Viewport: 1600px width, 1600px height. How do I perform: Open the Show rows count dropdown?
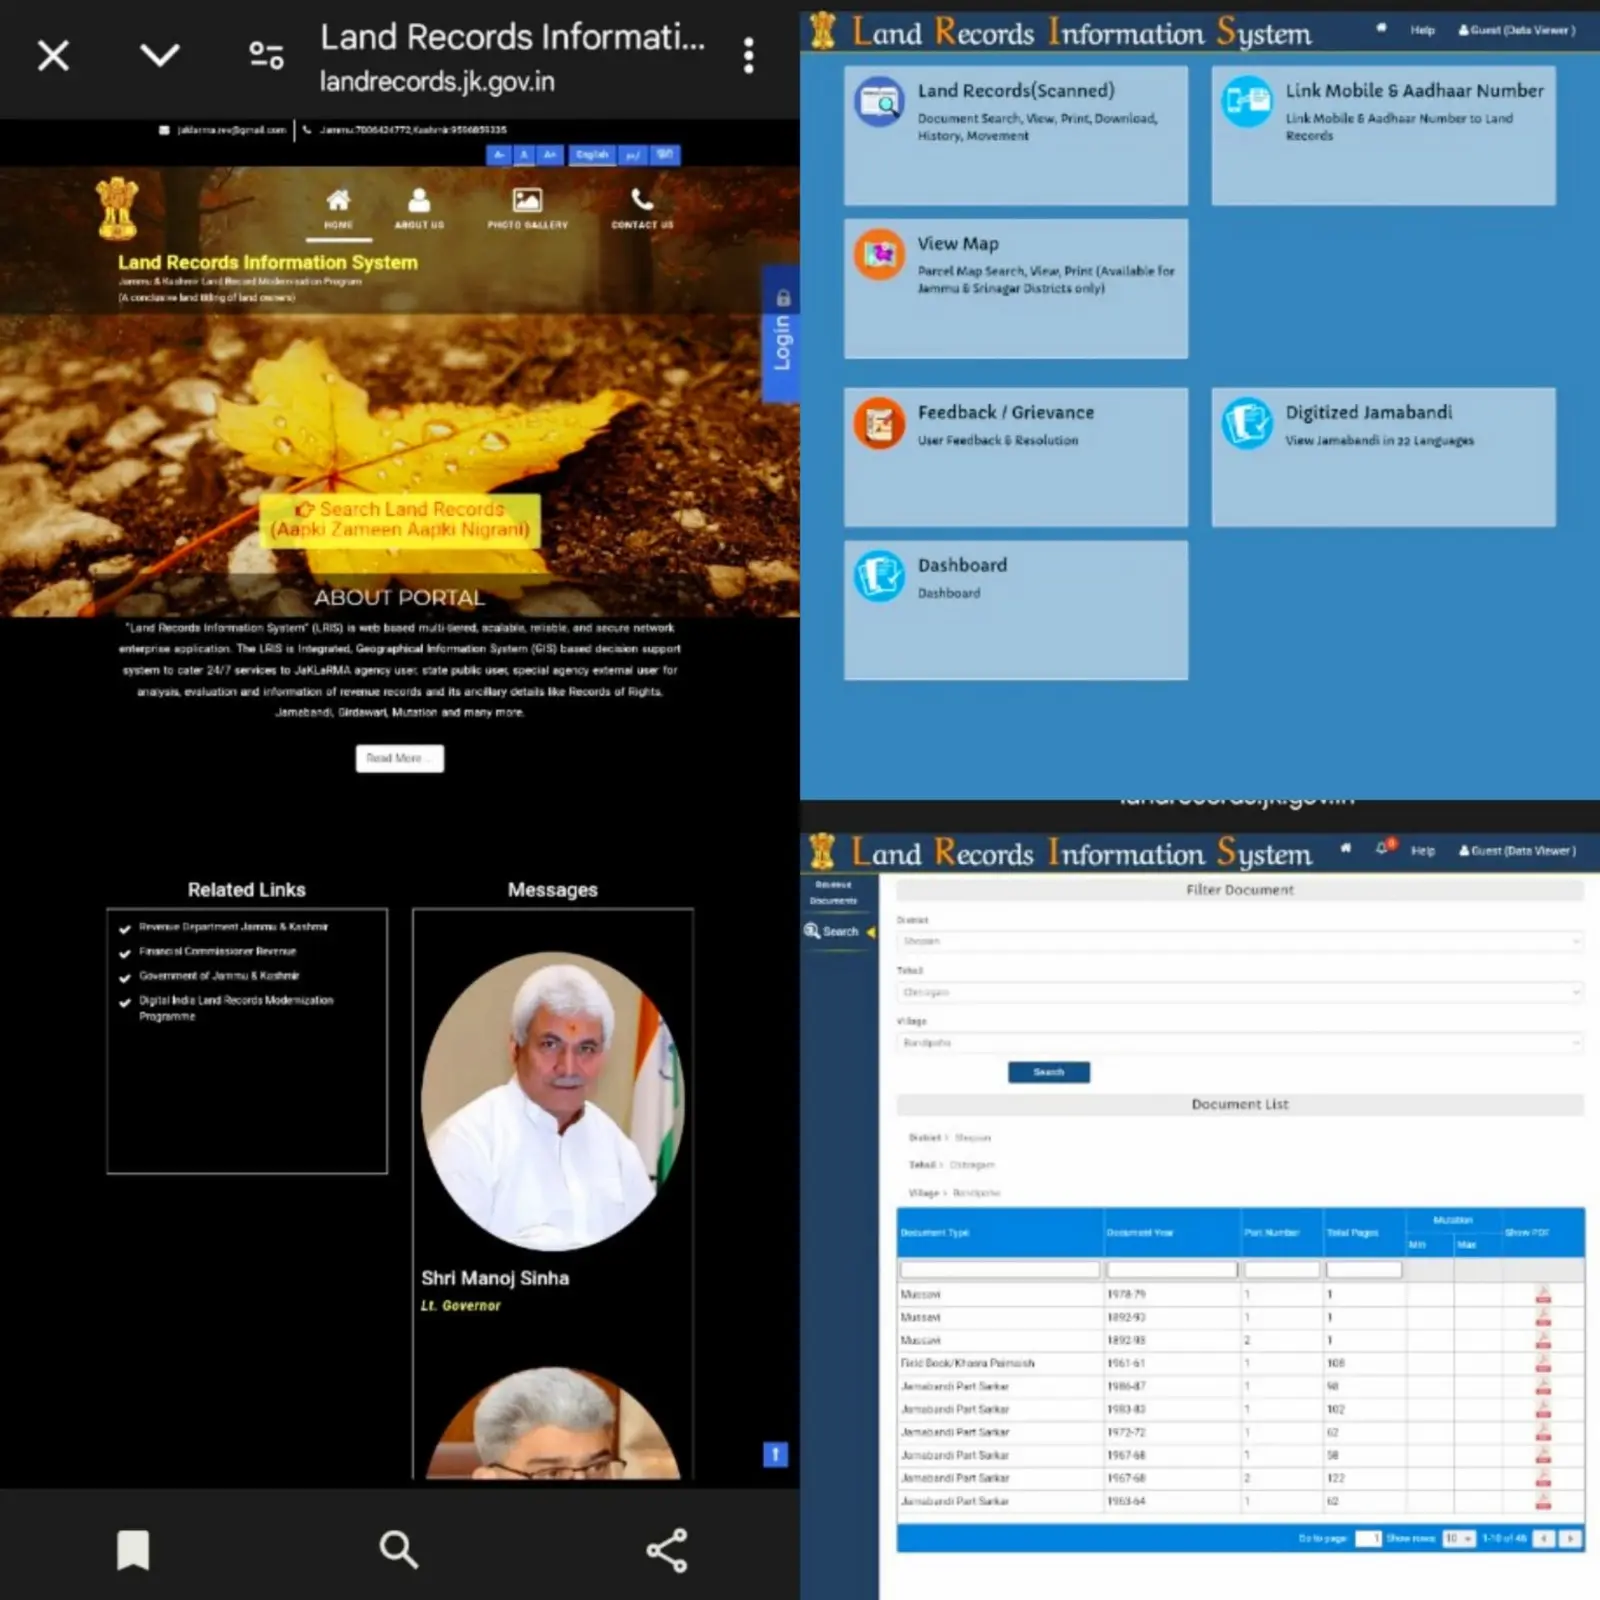pos(1459,1538)
